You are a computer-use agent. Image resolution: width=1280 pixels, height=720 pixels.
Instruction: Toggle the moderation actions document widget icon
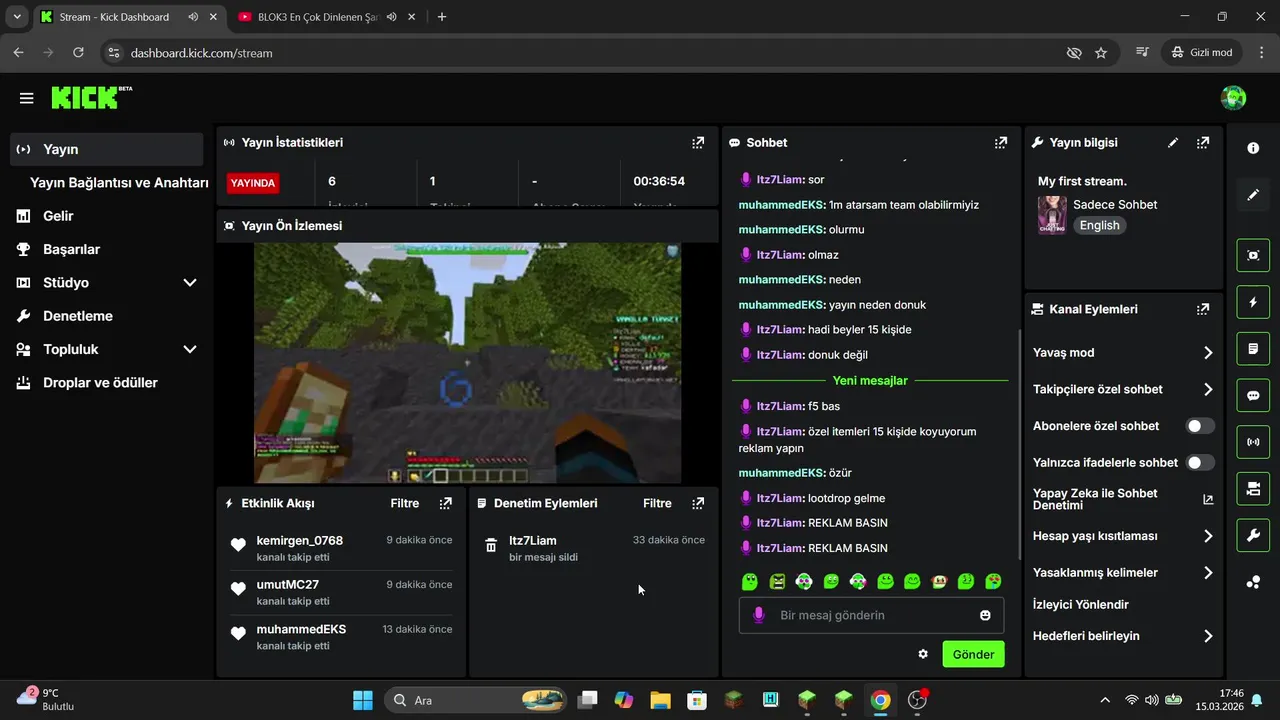(1253, 349)
